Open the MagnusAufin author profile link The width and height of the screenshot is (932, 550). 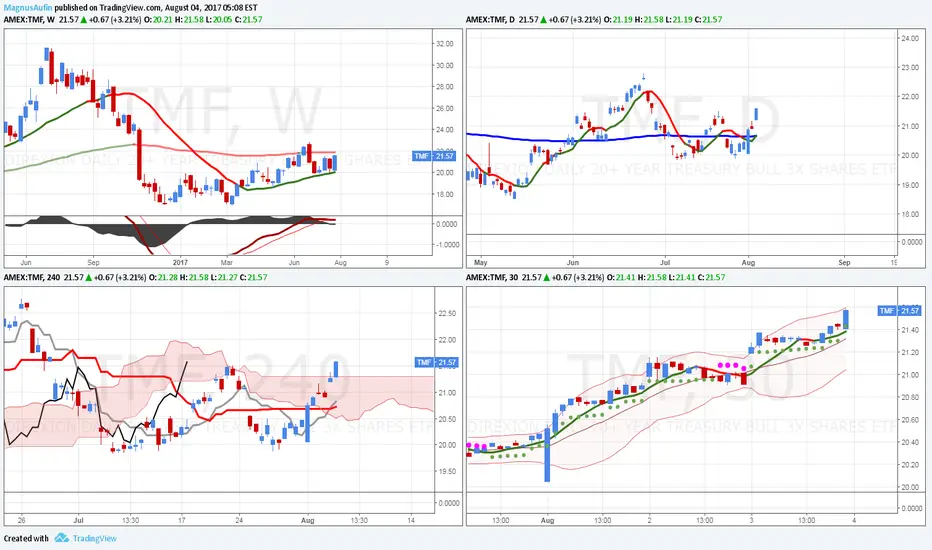[x=28, y=8]
